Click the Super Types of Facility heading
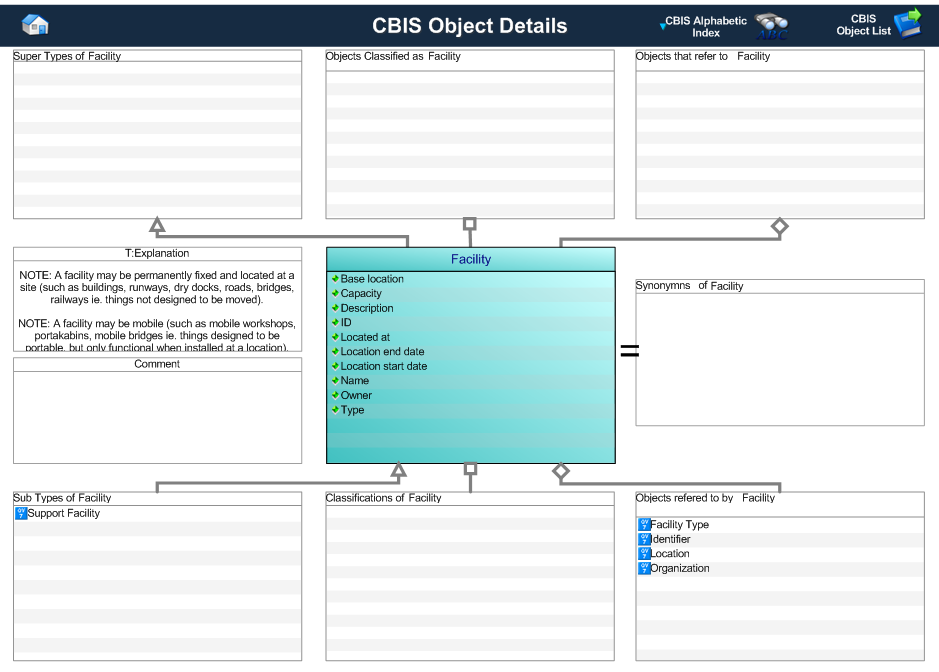 (x=67, y=56)
